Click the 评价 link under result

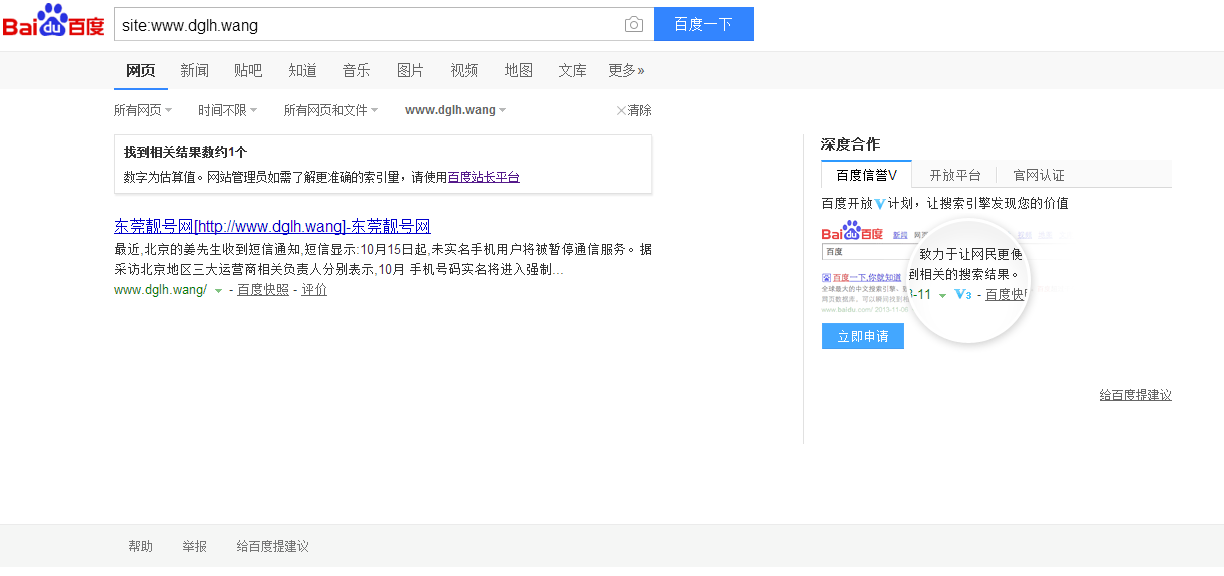click(x=314, y=290)
